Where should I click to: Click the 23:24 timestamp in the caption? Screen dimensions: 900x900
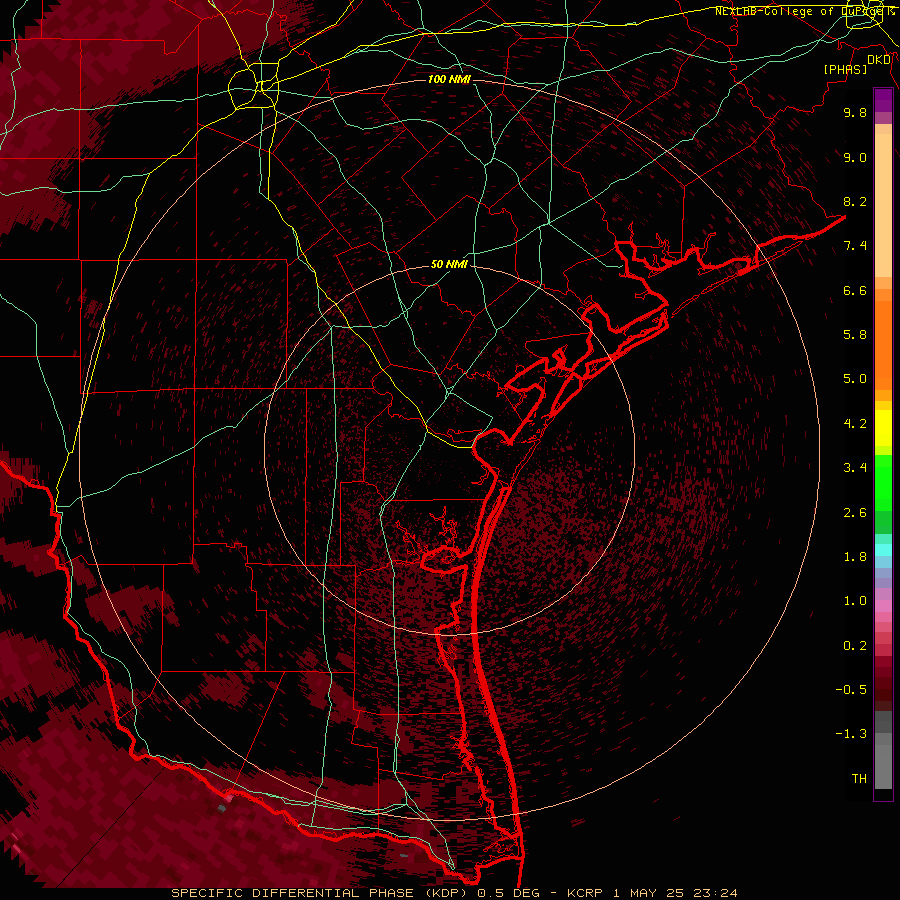[715, 893]
